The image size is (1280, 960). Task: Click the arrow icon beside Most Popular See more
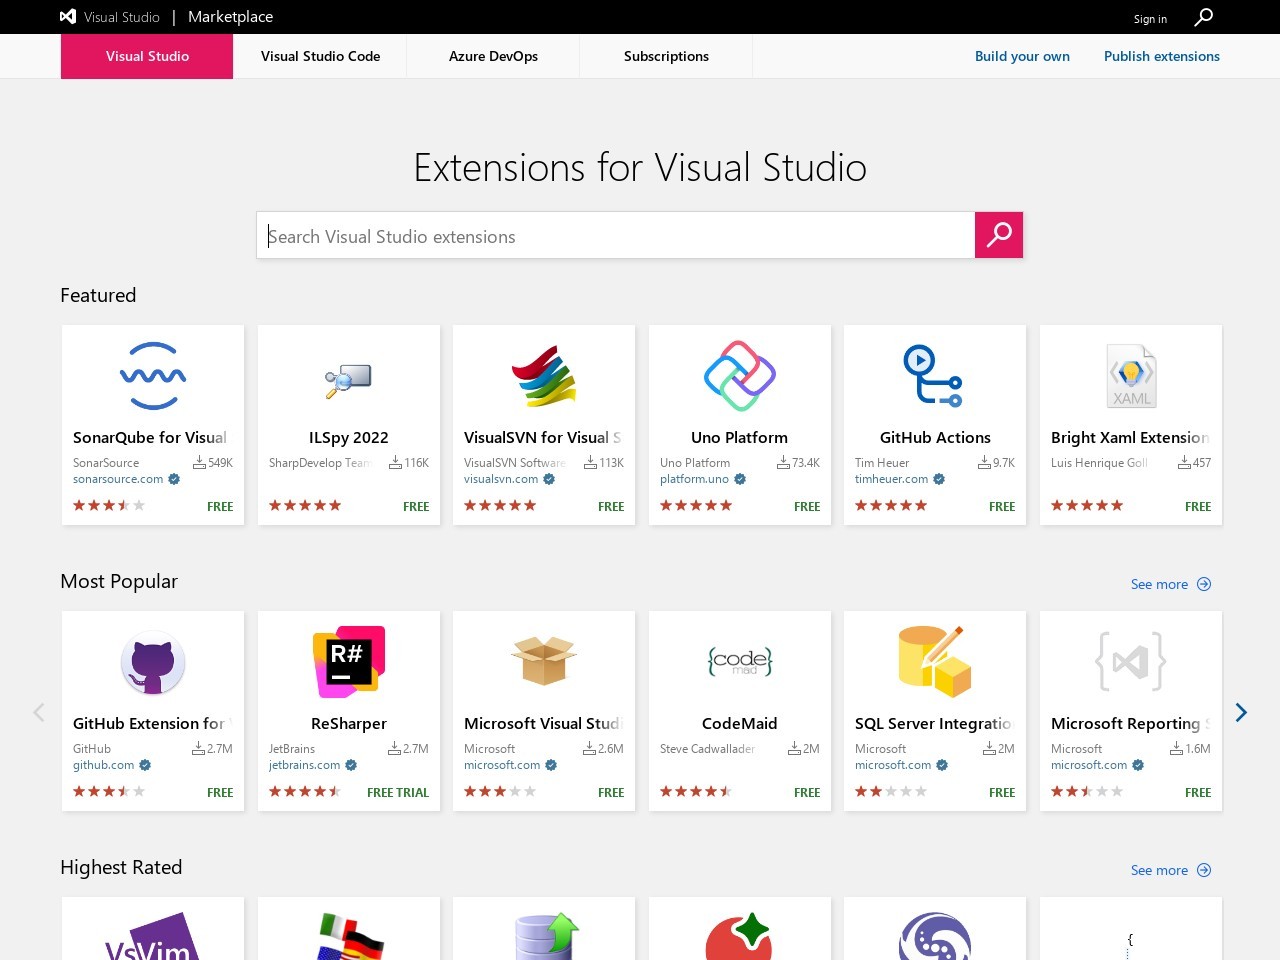coord(1204,584)
